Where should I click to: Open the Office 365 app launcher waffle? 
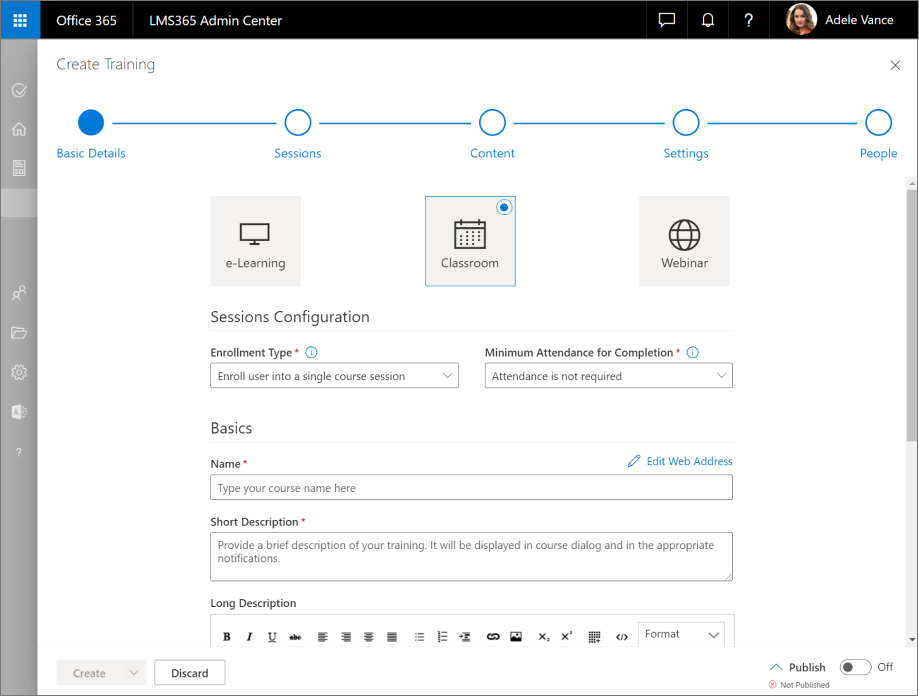pos(19,20)
